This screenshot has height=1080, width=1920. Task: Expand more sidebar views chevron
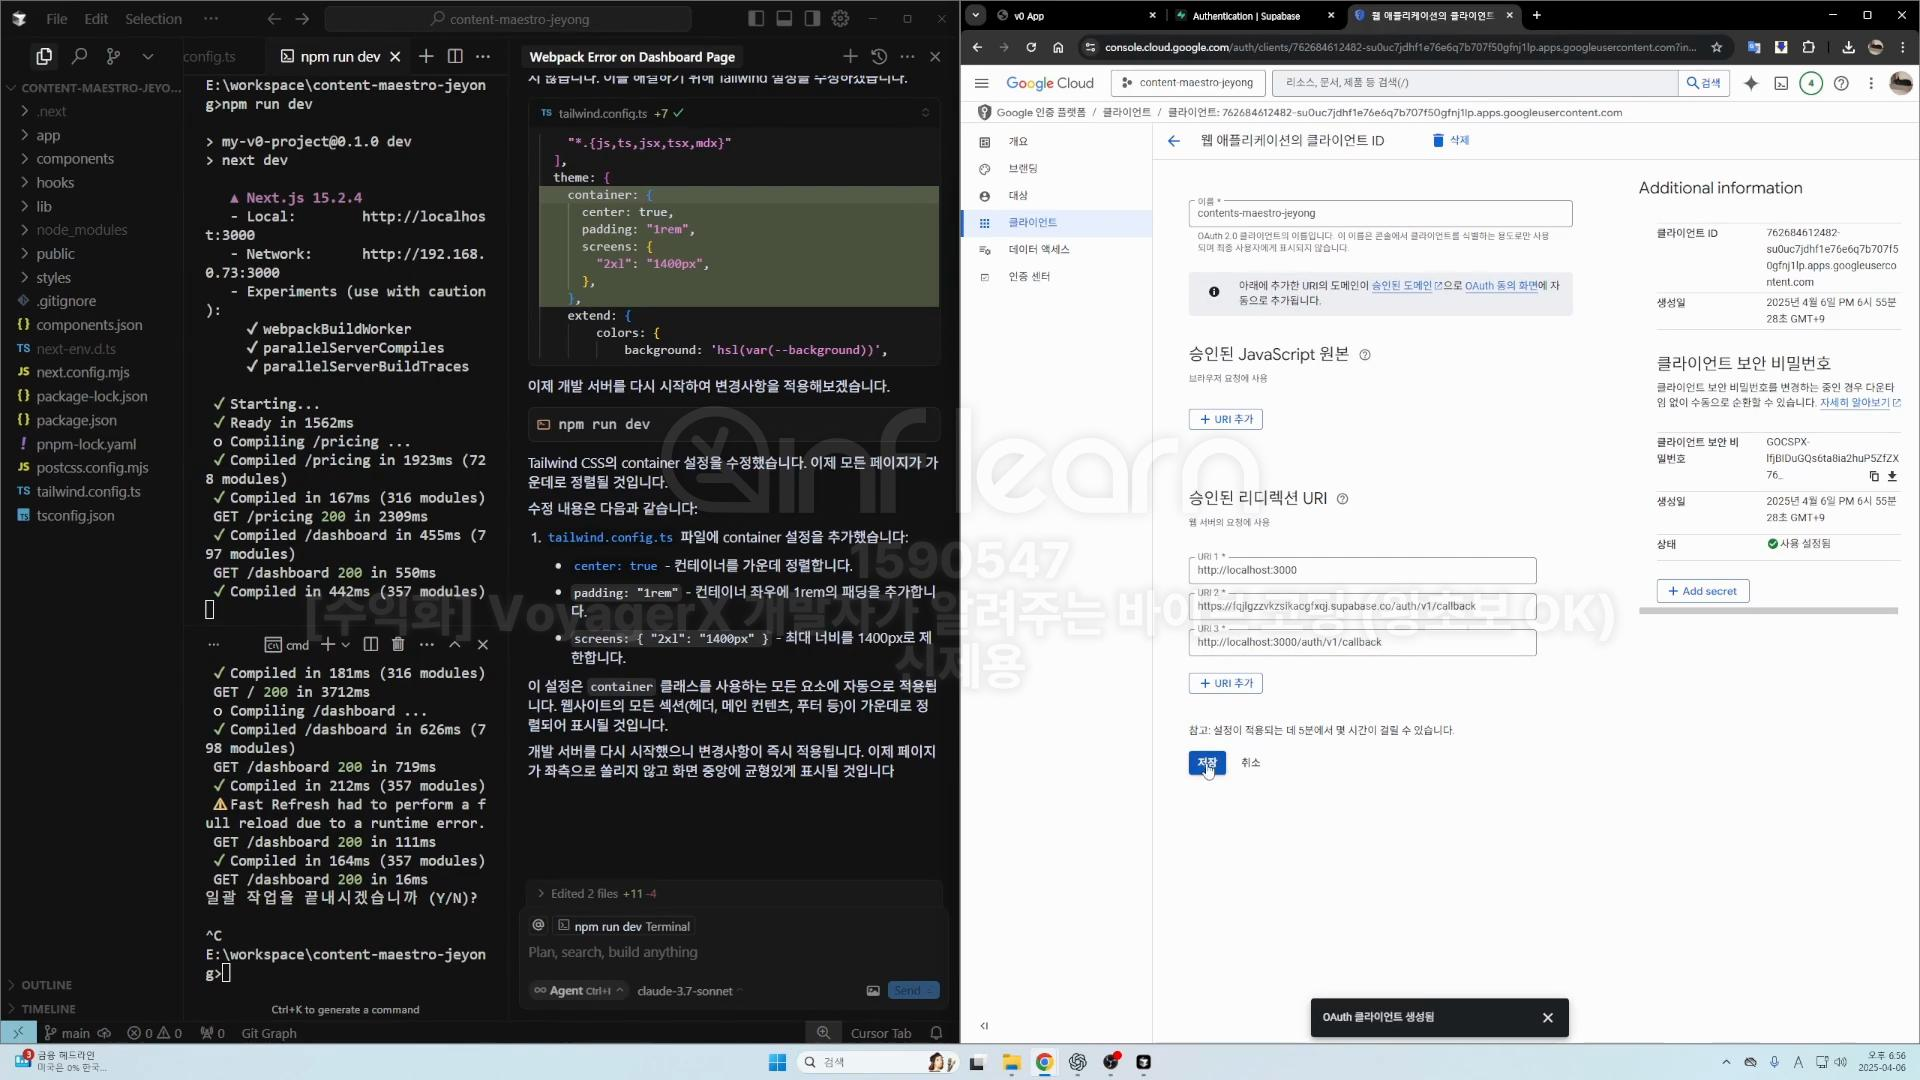(x=148, y=57)
